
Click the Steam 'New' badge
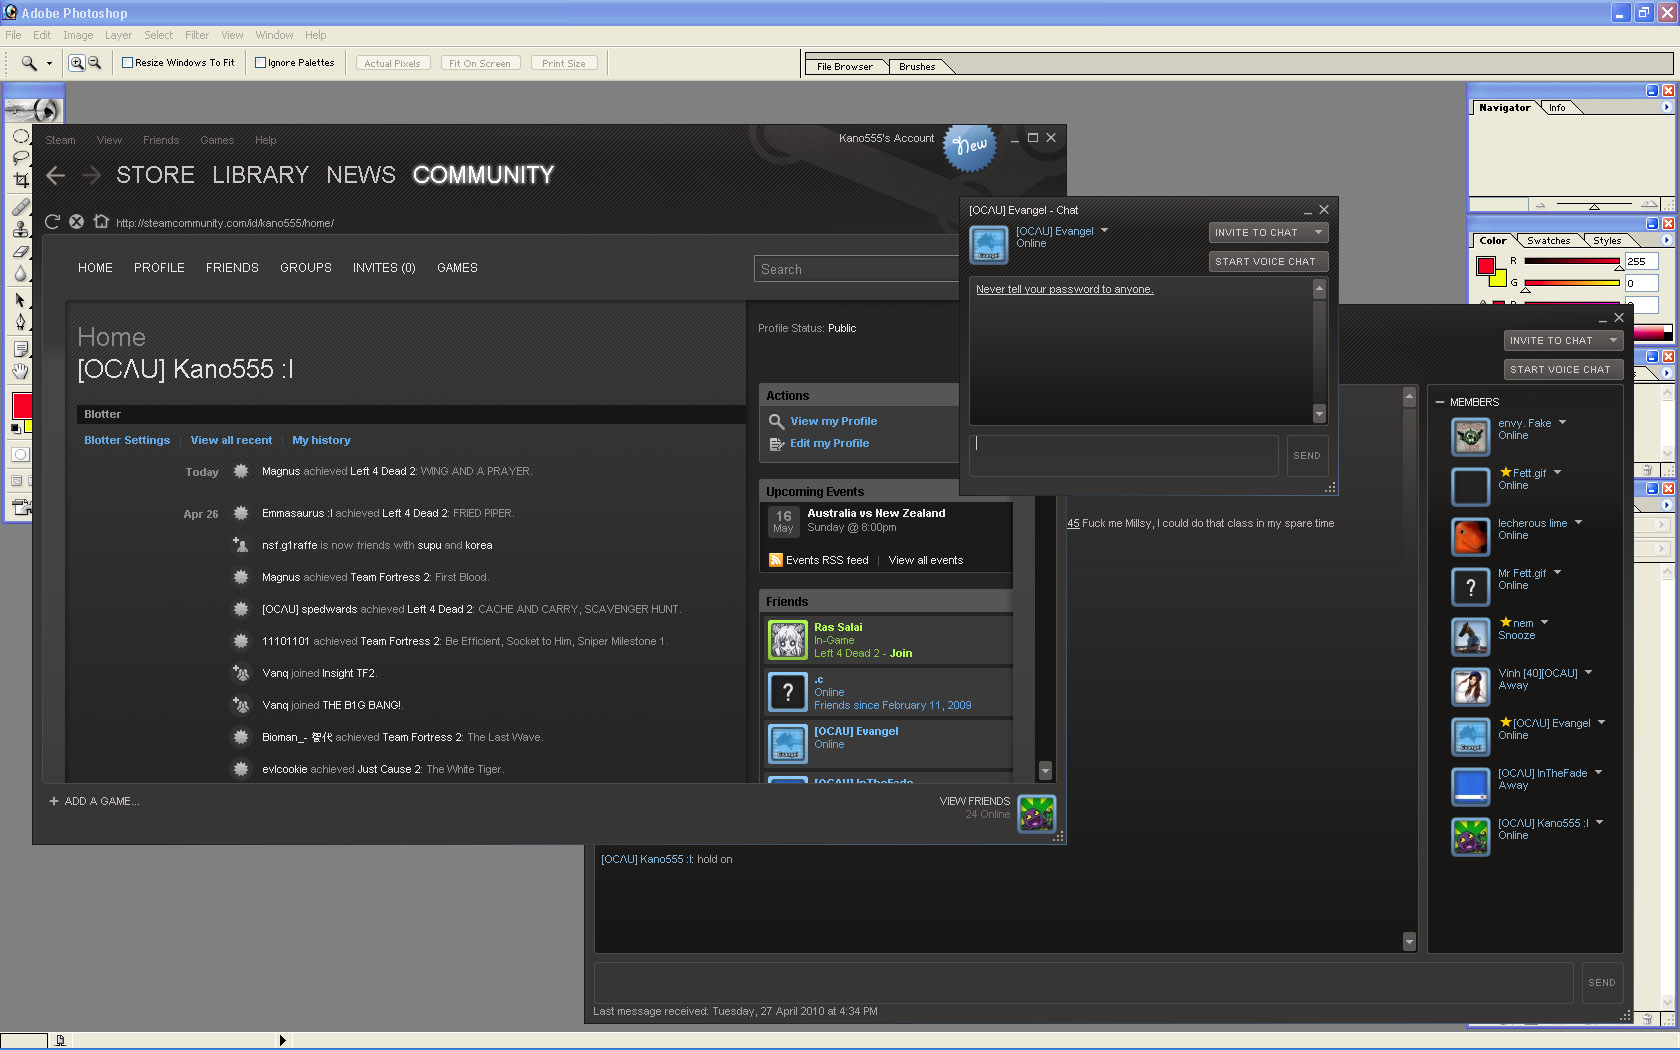pos(969,147)
